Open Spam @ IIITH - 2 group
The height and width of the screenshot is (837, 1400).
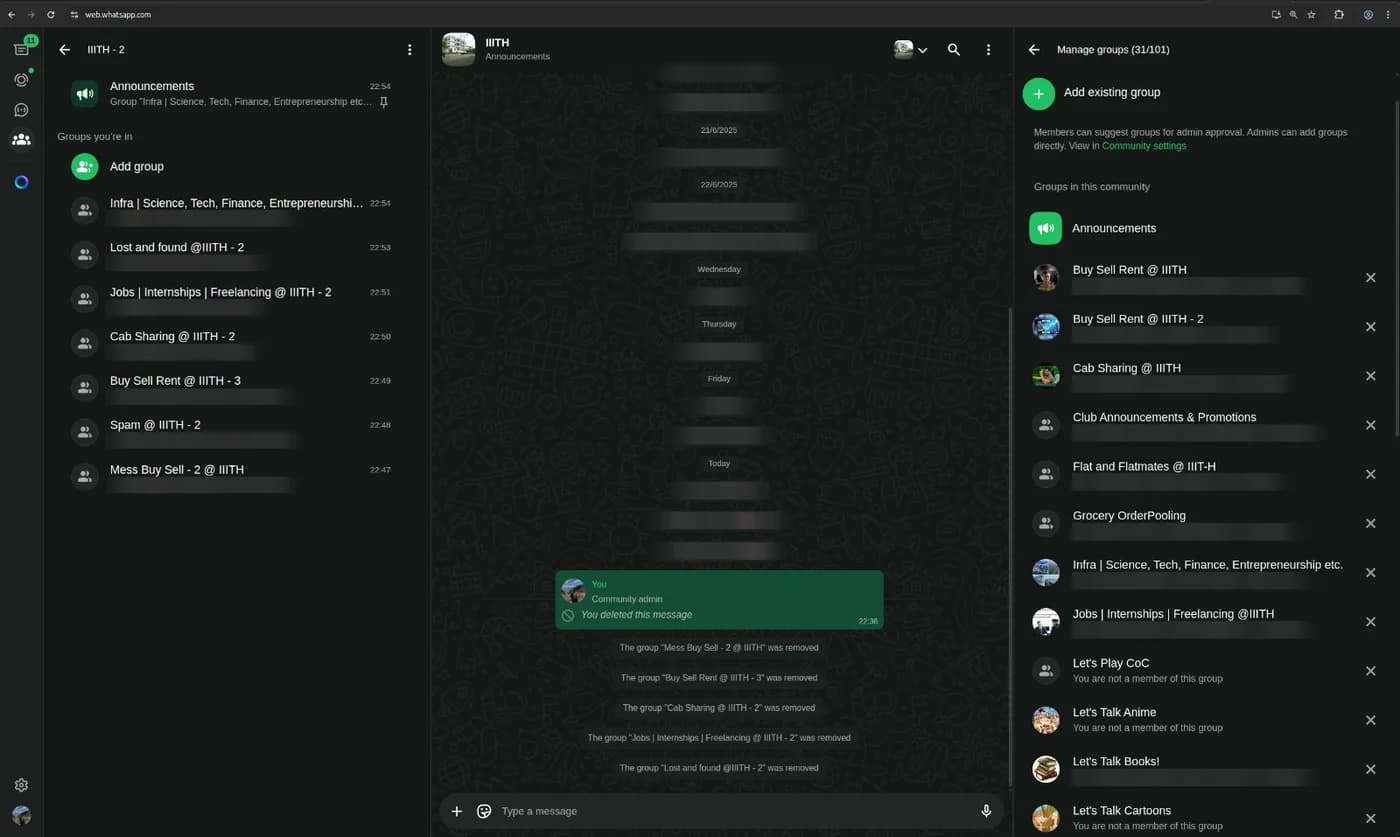pyautogui.click(x=237, y=431)
